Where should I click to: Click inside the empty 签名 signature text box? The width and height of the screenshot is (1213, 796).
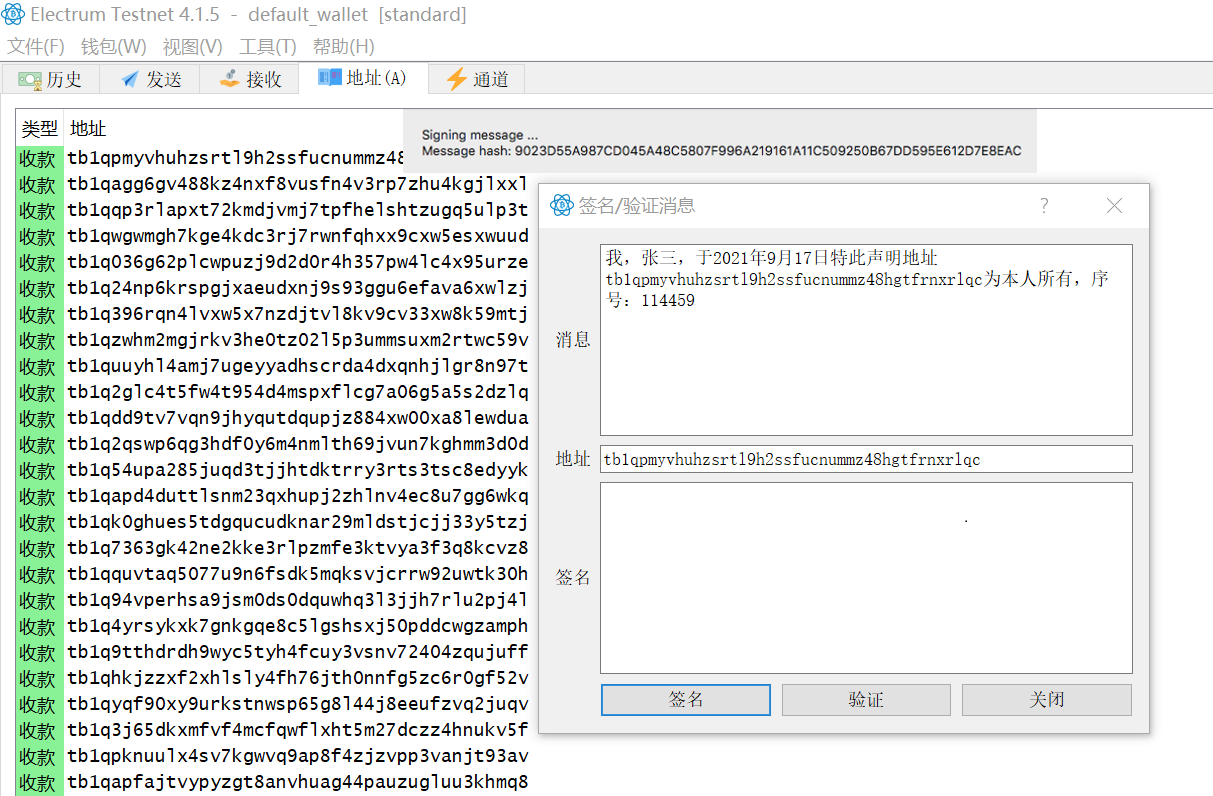(865, 577)
